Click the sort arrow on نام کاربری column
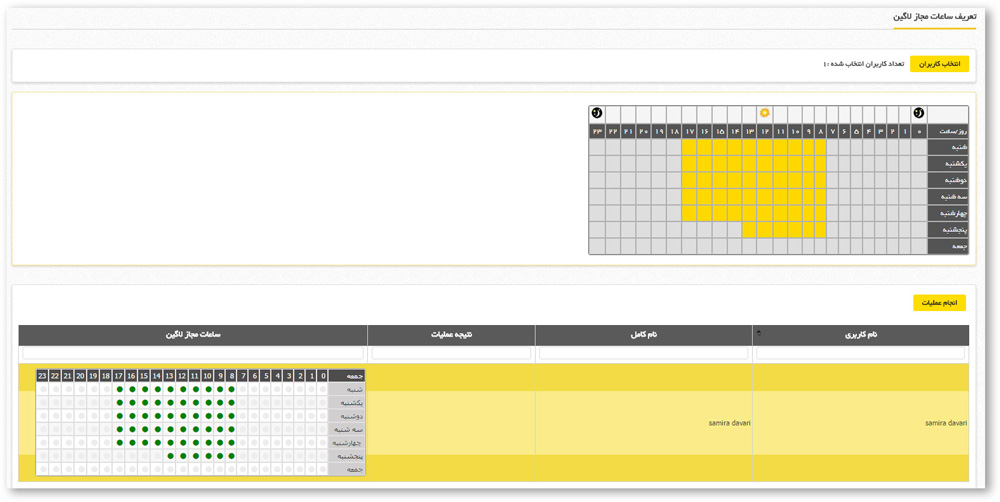 click(758, 332)
